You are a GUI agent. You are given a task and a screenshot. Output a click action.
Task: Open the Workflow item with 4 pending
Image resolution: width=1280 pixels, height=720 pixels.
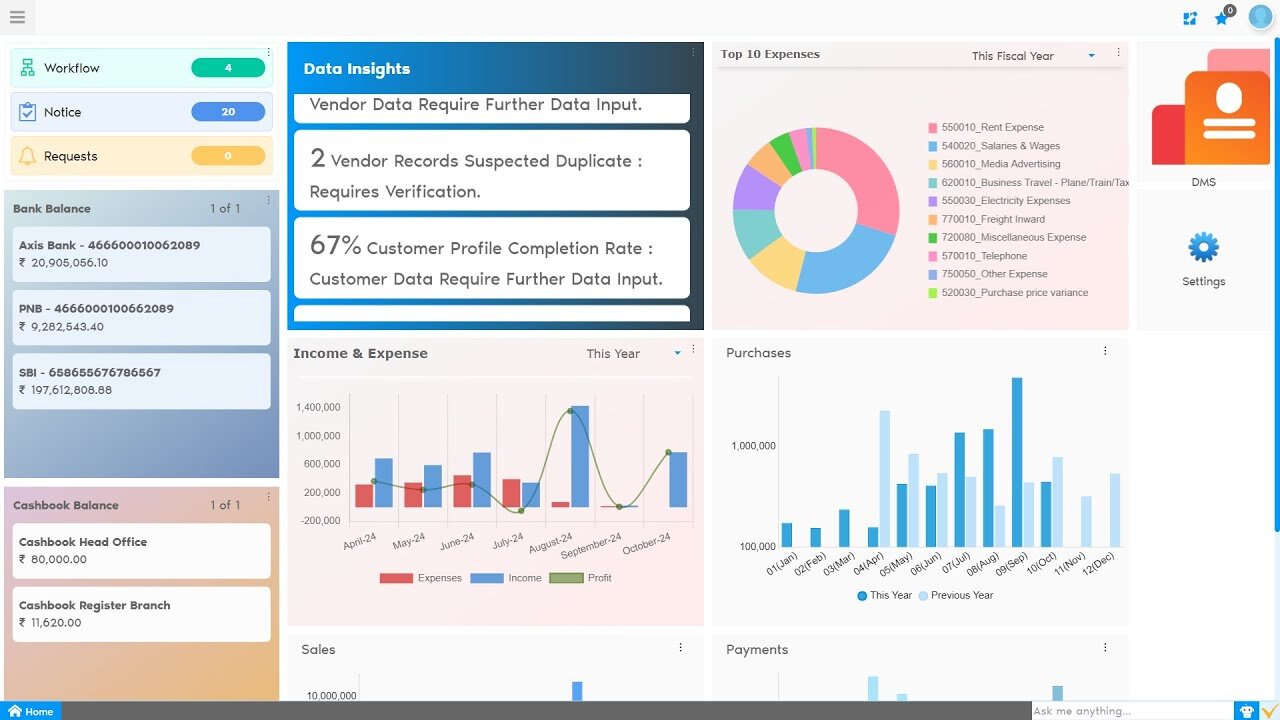click(x=141, y=68)
